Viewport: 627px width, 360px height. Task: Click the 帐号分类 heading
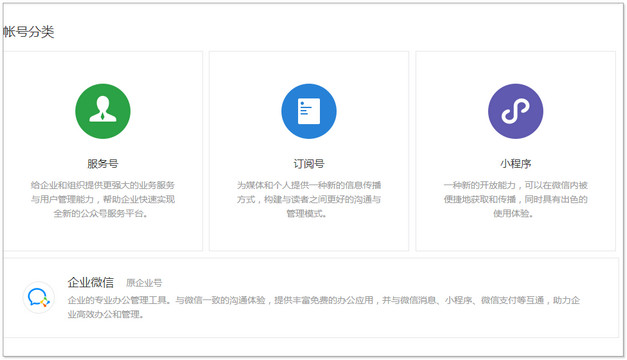tap(28, 32)
